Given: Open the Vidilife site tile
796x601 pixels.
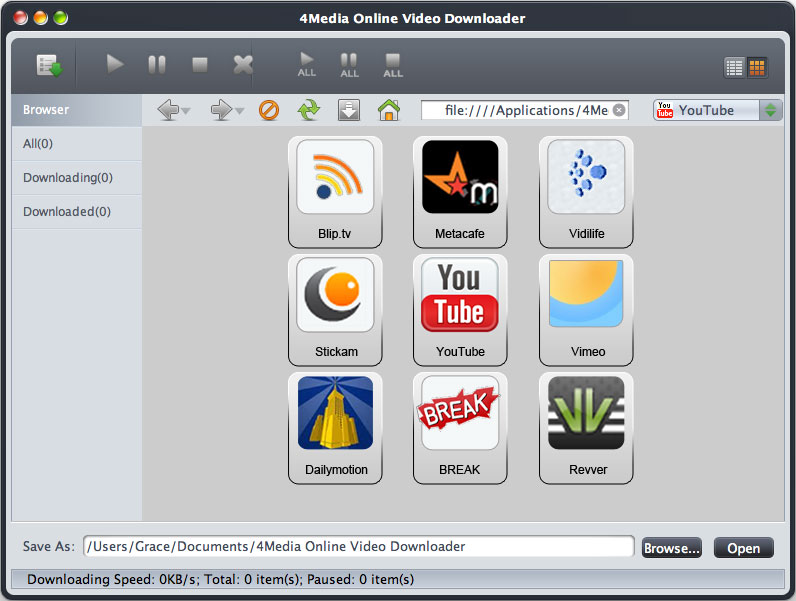Looking at the screenshot, I should pyautogui.click(x=586, y=192).
